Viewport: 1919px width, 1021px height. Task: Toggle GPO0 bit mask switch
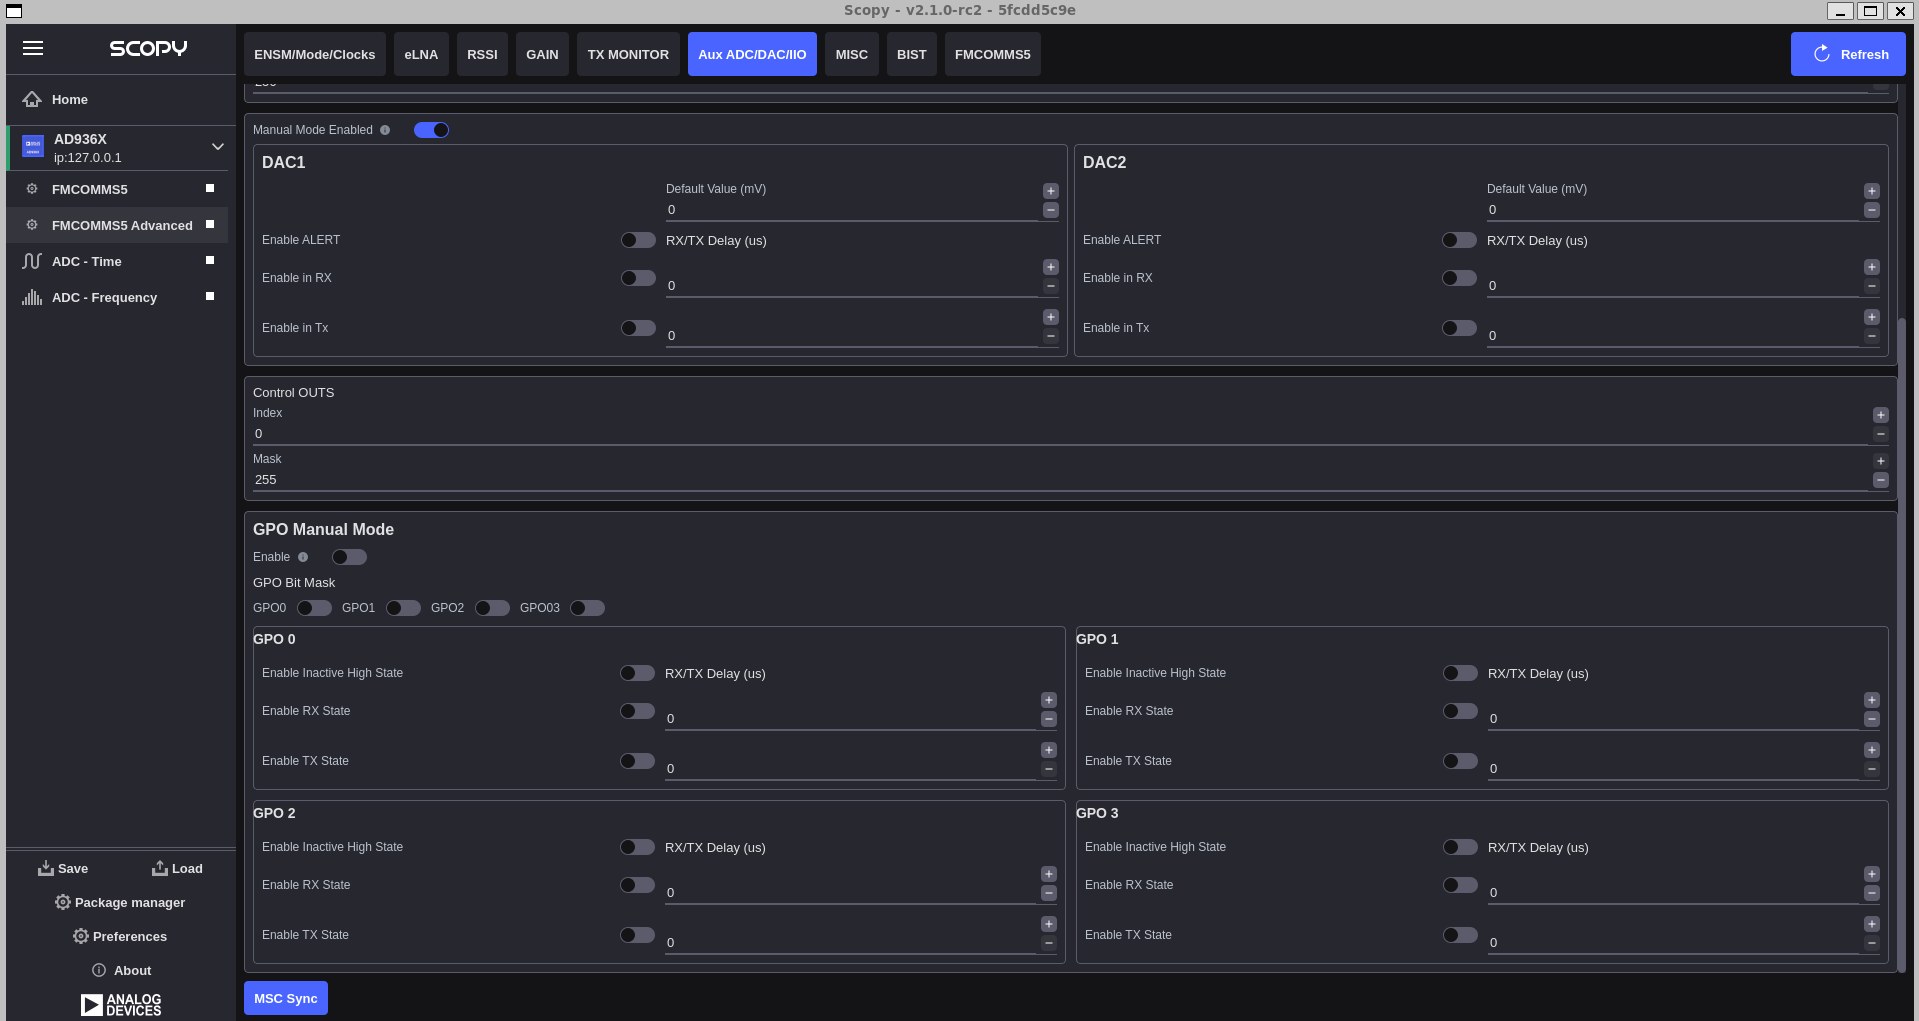click(314, 608)
